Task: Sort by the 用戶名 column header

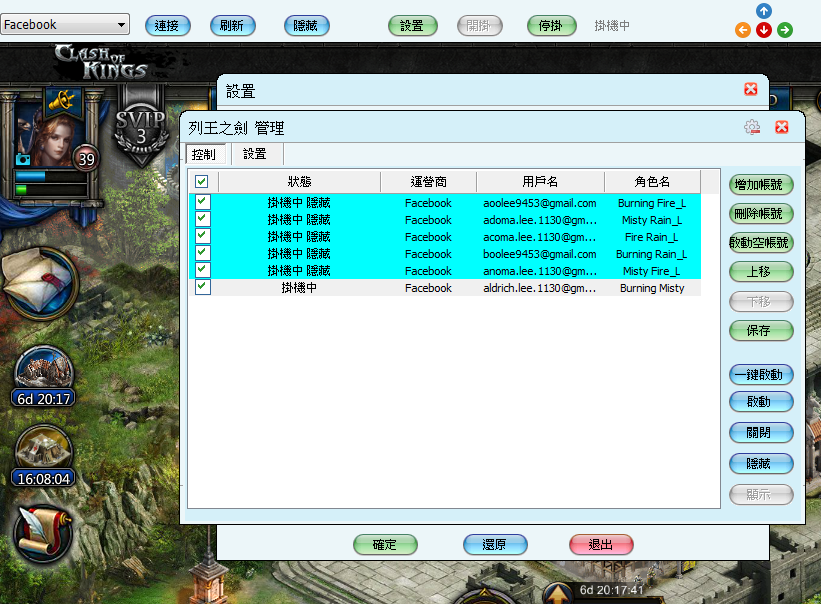Action: (540, 182)
